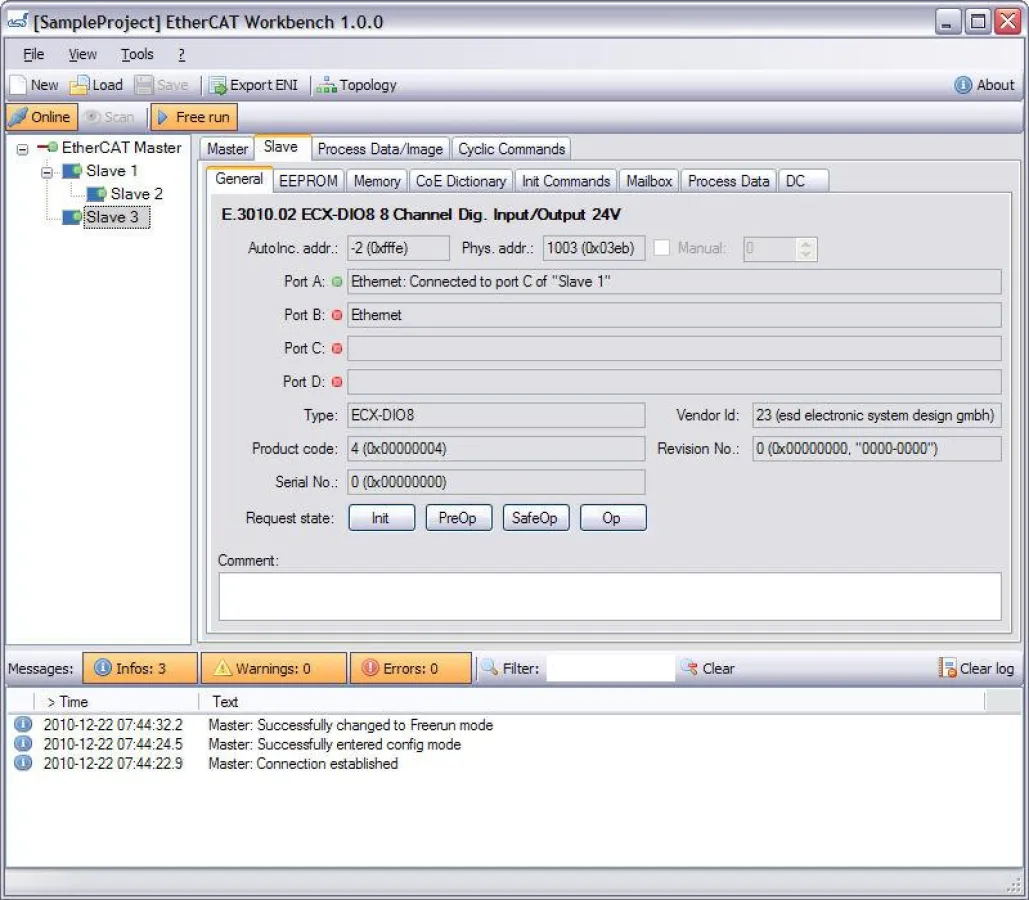This screenshot has height=900, width=1029.
Task: Request the SafeOp state
Action: point(535,517)
